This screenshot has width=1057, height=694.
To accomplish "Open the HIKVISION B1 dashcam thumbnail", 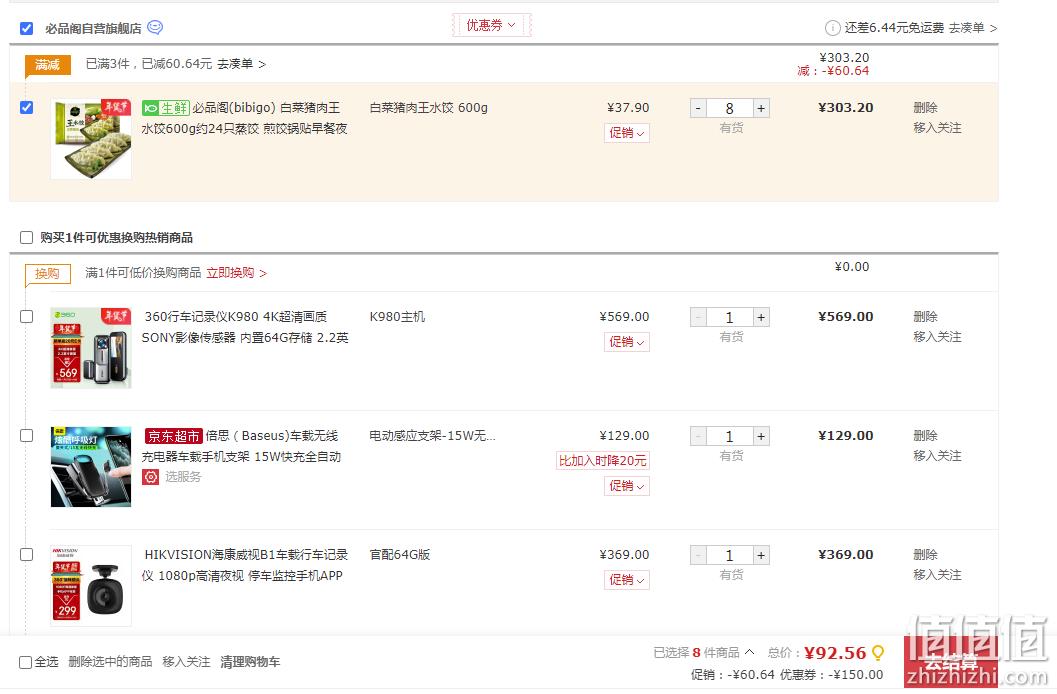I will [x=91, y=586].
